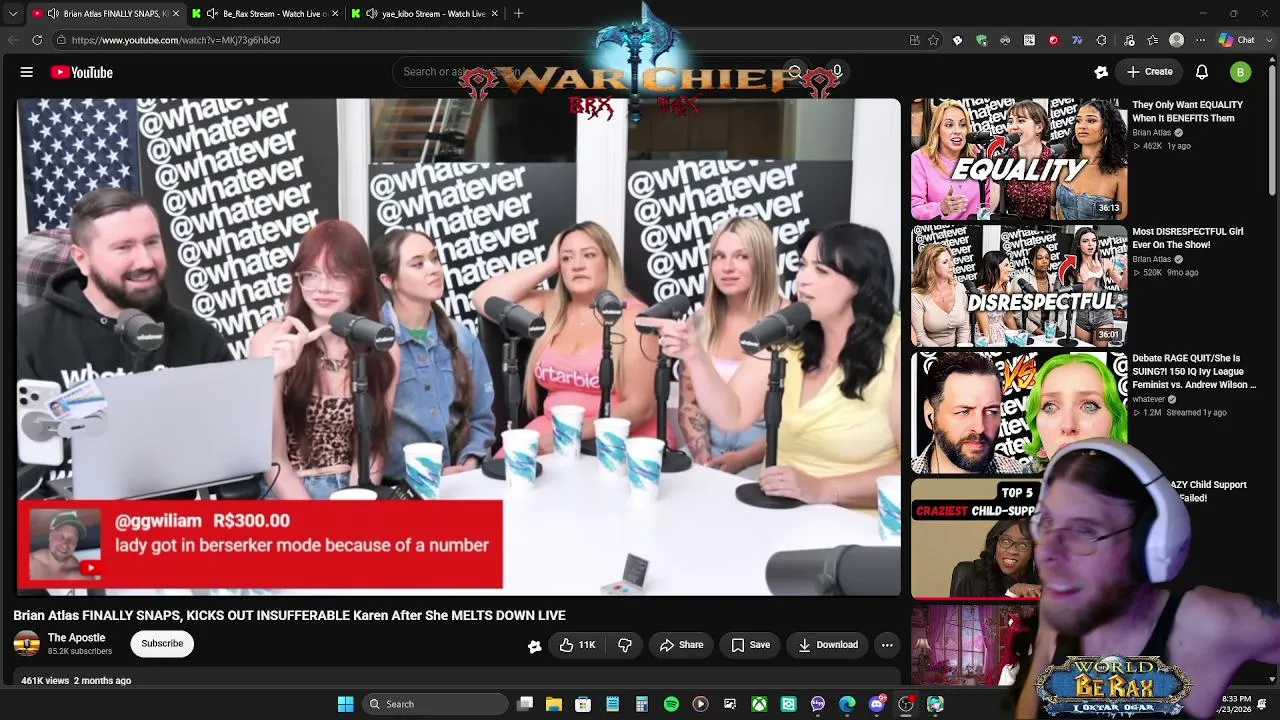
Task: Open a new browser tab
Action: pos(518,14)
